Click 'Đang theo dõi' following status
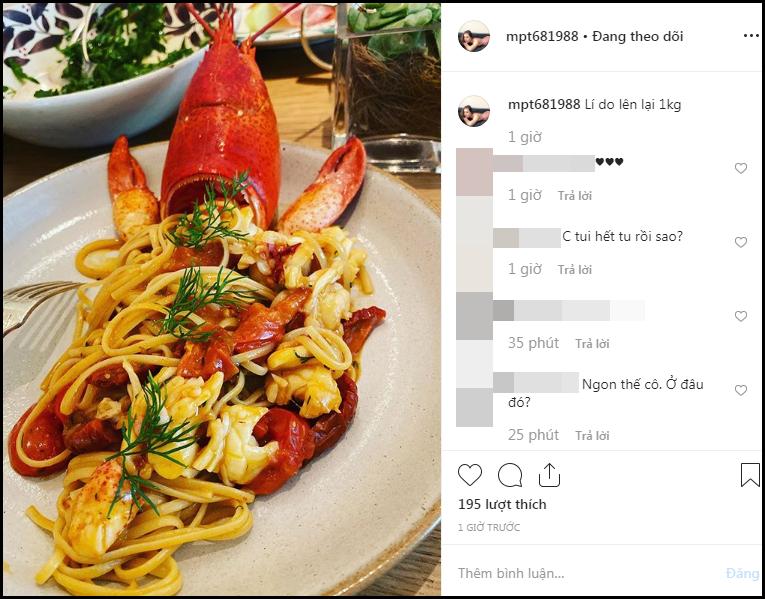This screenshot has height=599, width=765. click(637, 37)
